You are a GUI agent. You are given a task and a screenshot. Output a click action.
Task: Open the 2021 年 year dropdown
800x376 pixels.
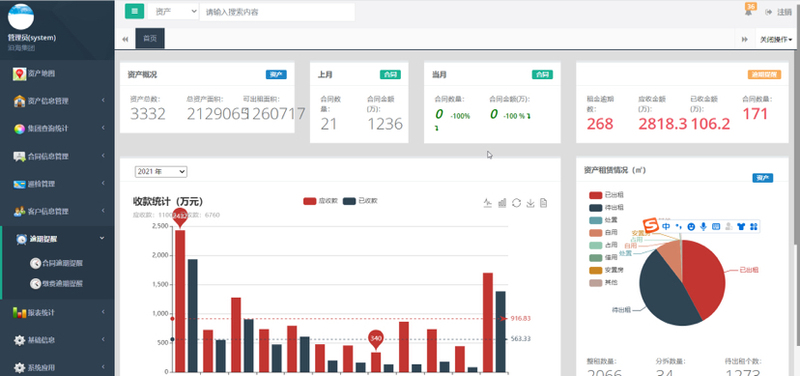[161, 172]
